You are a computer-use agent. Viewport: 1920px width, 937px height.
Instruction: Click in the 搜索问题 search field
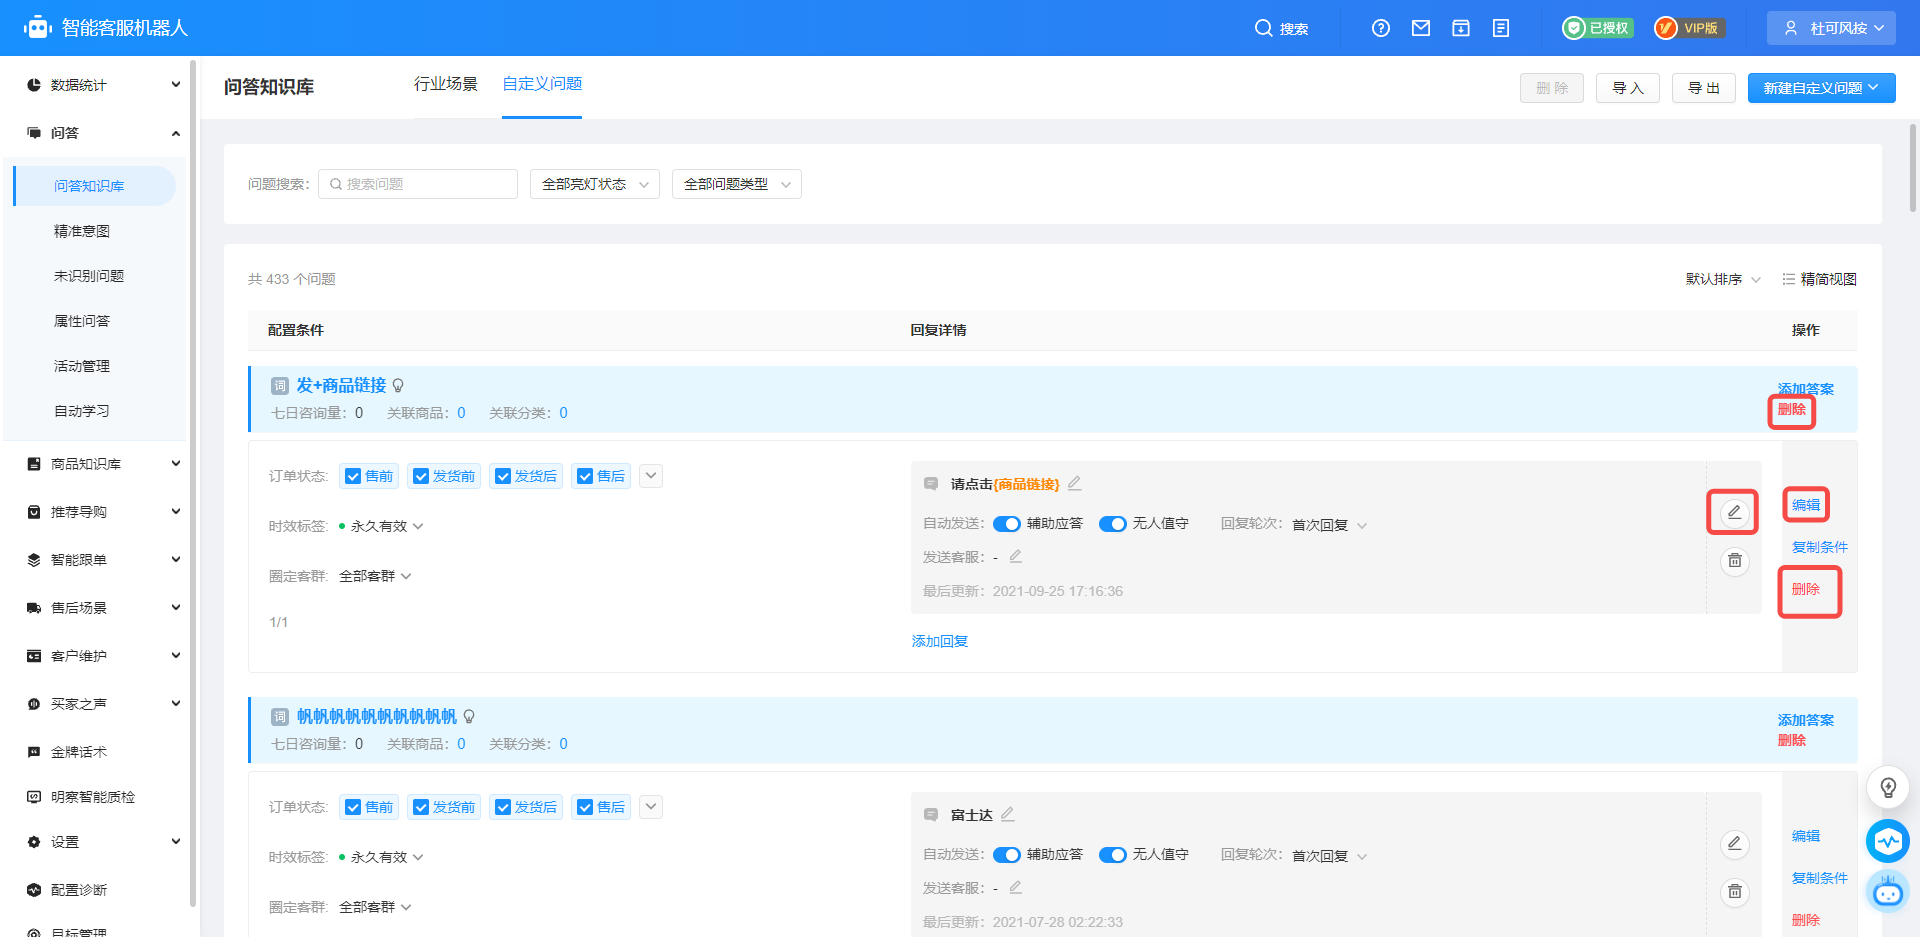(x=418, y=184)
